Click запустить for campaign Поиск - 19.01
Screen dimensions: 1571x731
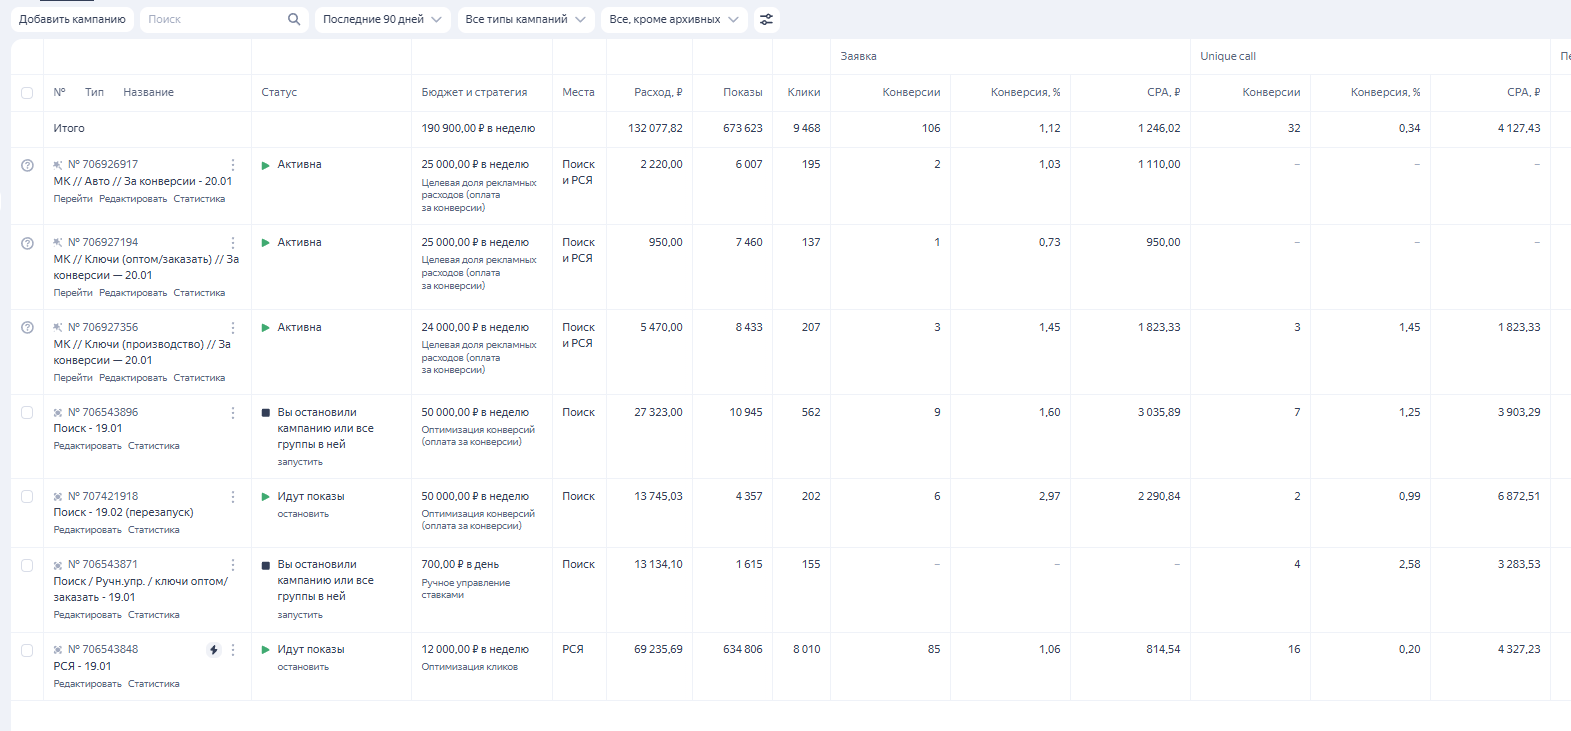coord(300,462)
